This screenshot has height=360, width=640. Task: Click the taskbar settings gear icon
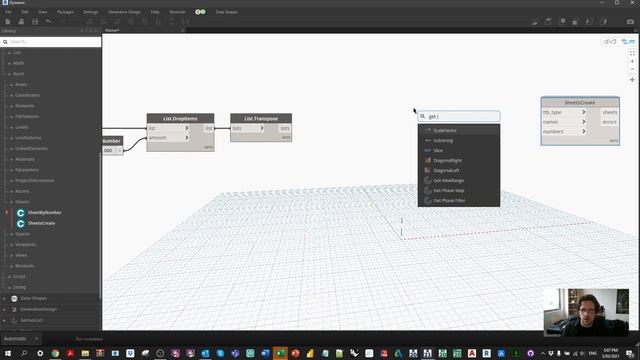tap(40, 353)
